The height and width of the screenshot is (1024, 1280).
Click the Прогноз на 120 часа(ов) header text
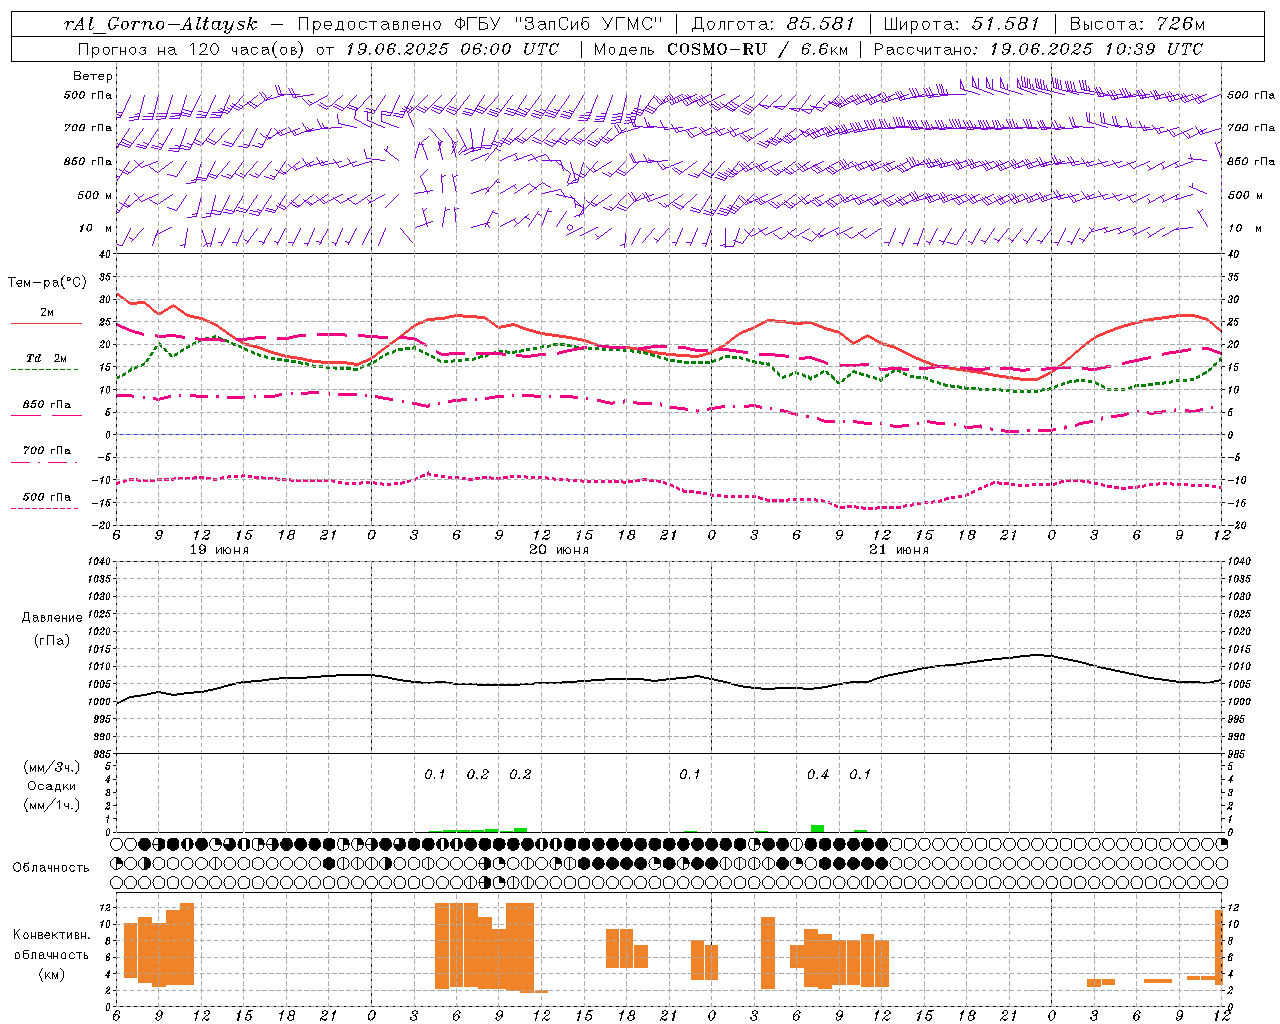coord(194,49)
